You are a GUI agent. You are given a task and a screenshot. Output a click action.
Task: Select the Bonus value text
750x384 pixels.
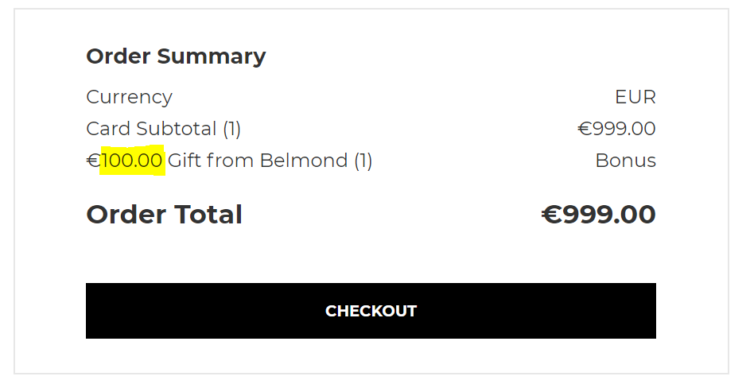[626, 160]
